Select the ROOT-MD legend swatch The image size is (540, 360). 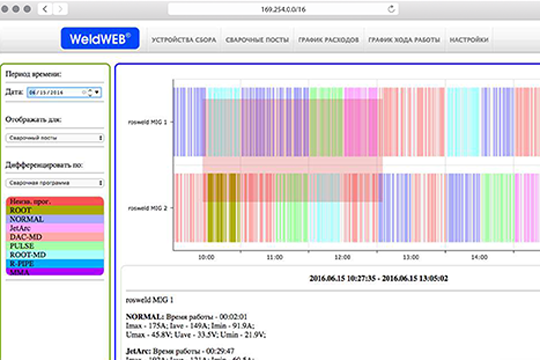click(x=55, y=255)
